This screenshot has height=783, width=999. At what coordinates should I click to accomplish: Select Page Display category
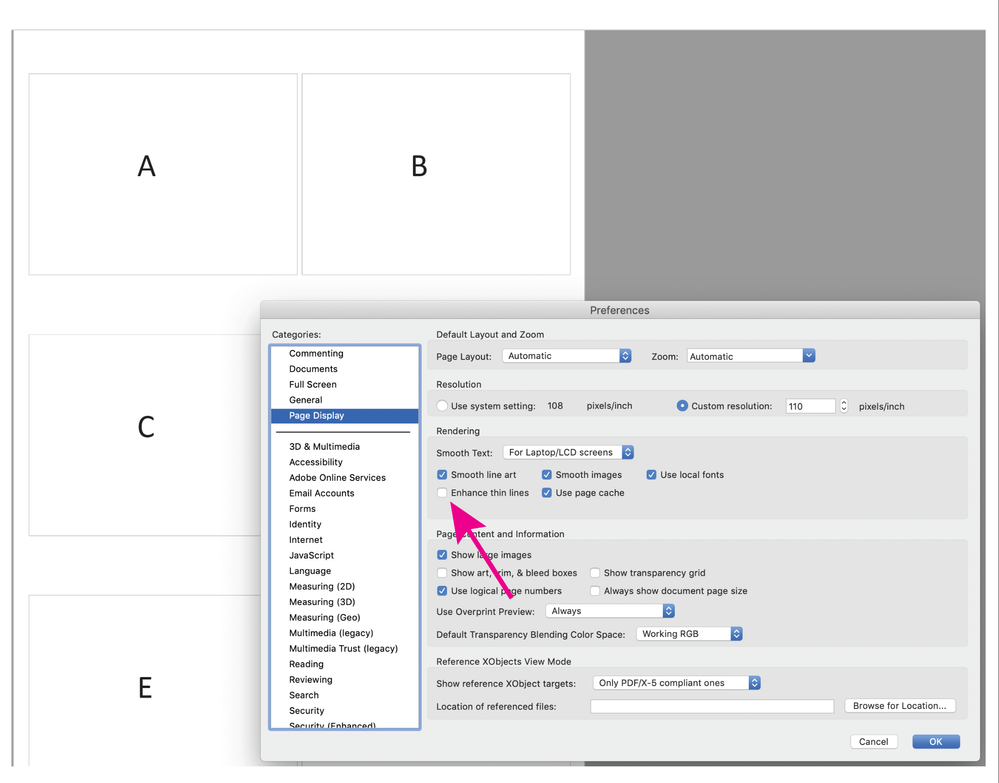[345, 415]
